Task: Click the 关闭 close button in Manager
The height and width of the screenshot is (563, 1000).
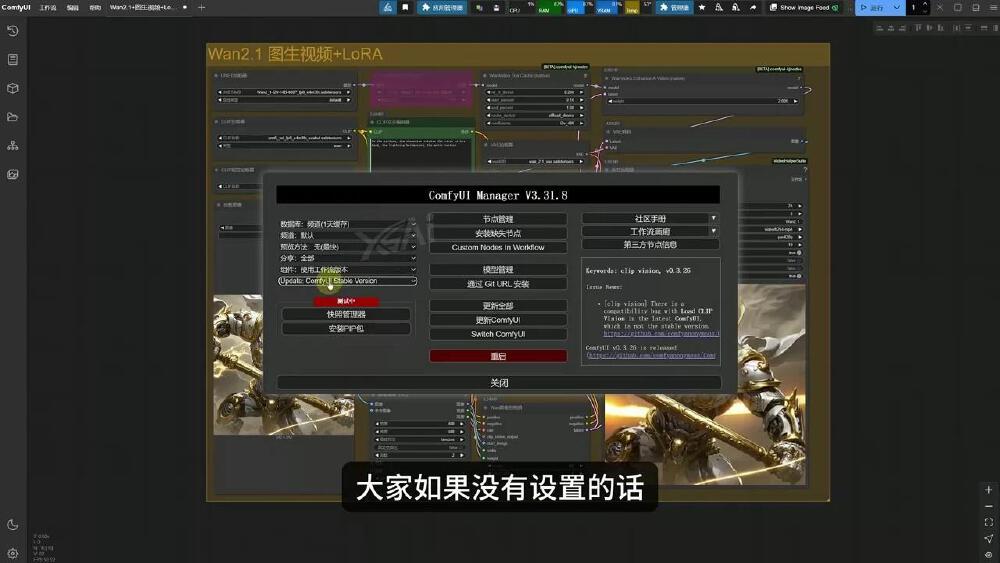Action: coord(499,383)
